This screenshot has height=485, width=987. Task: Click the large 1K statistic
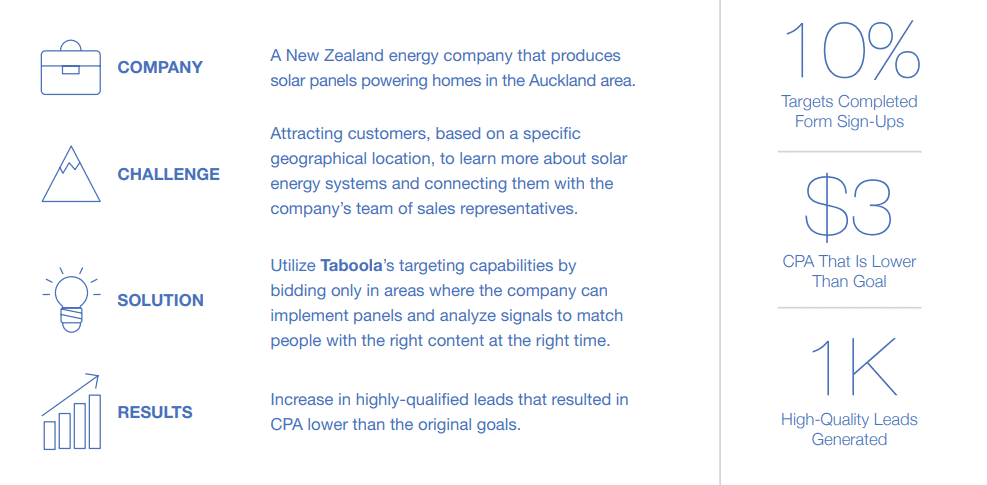[x=849, y=366]
